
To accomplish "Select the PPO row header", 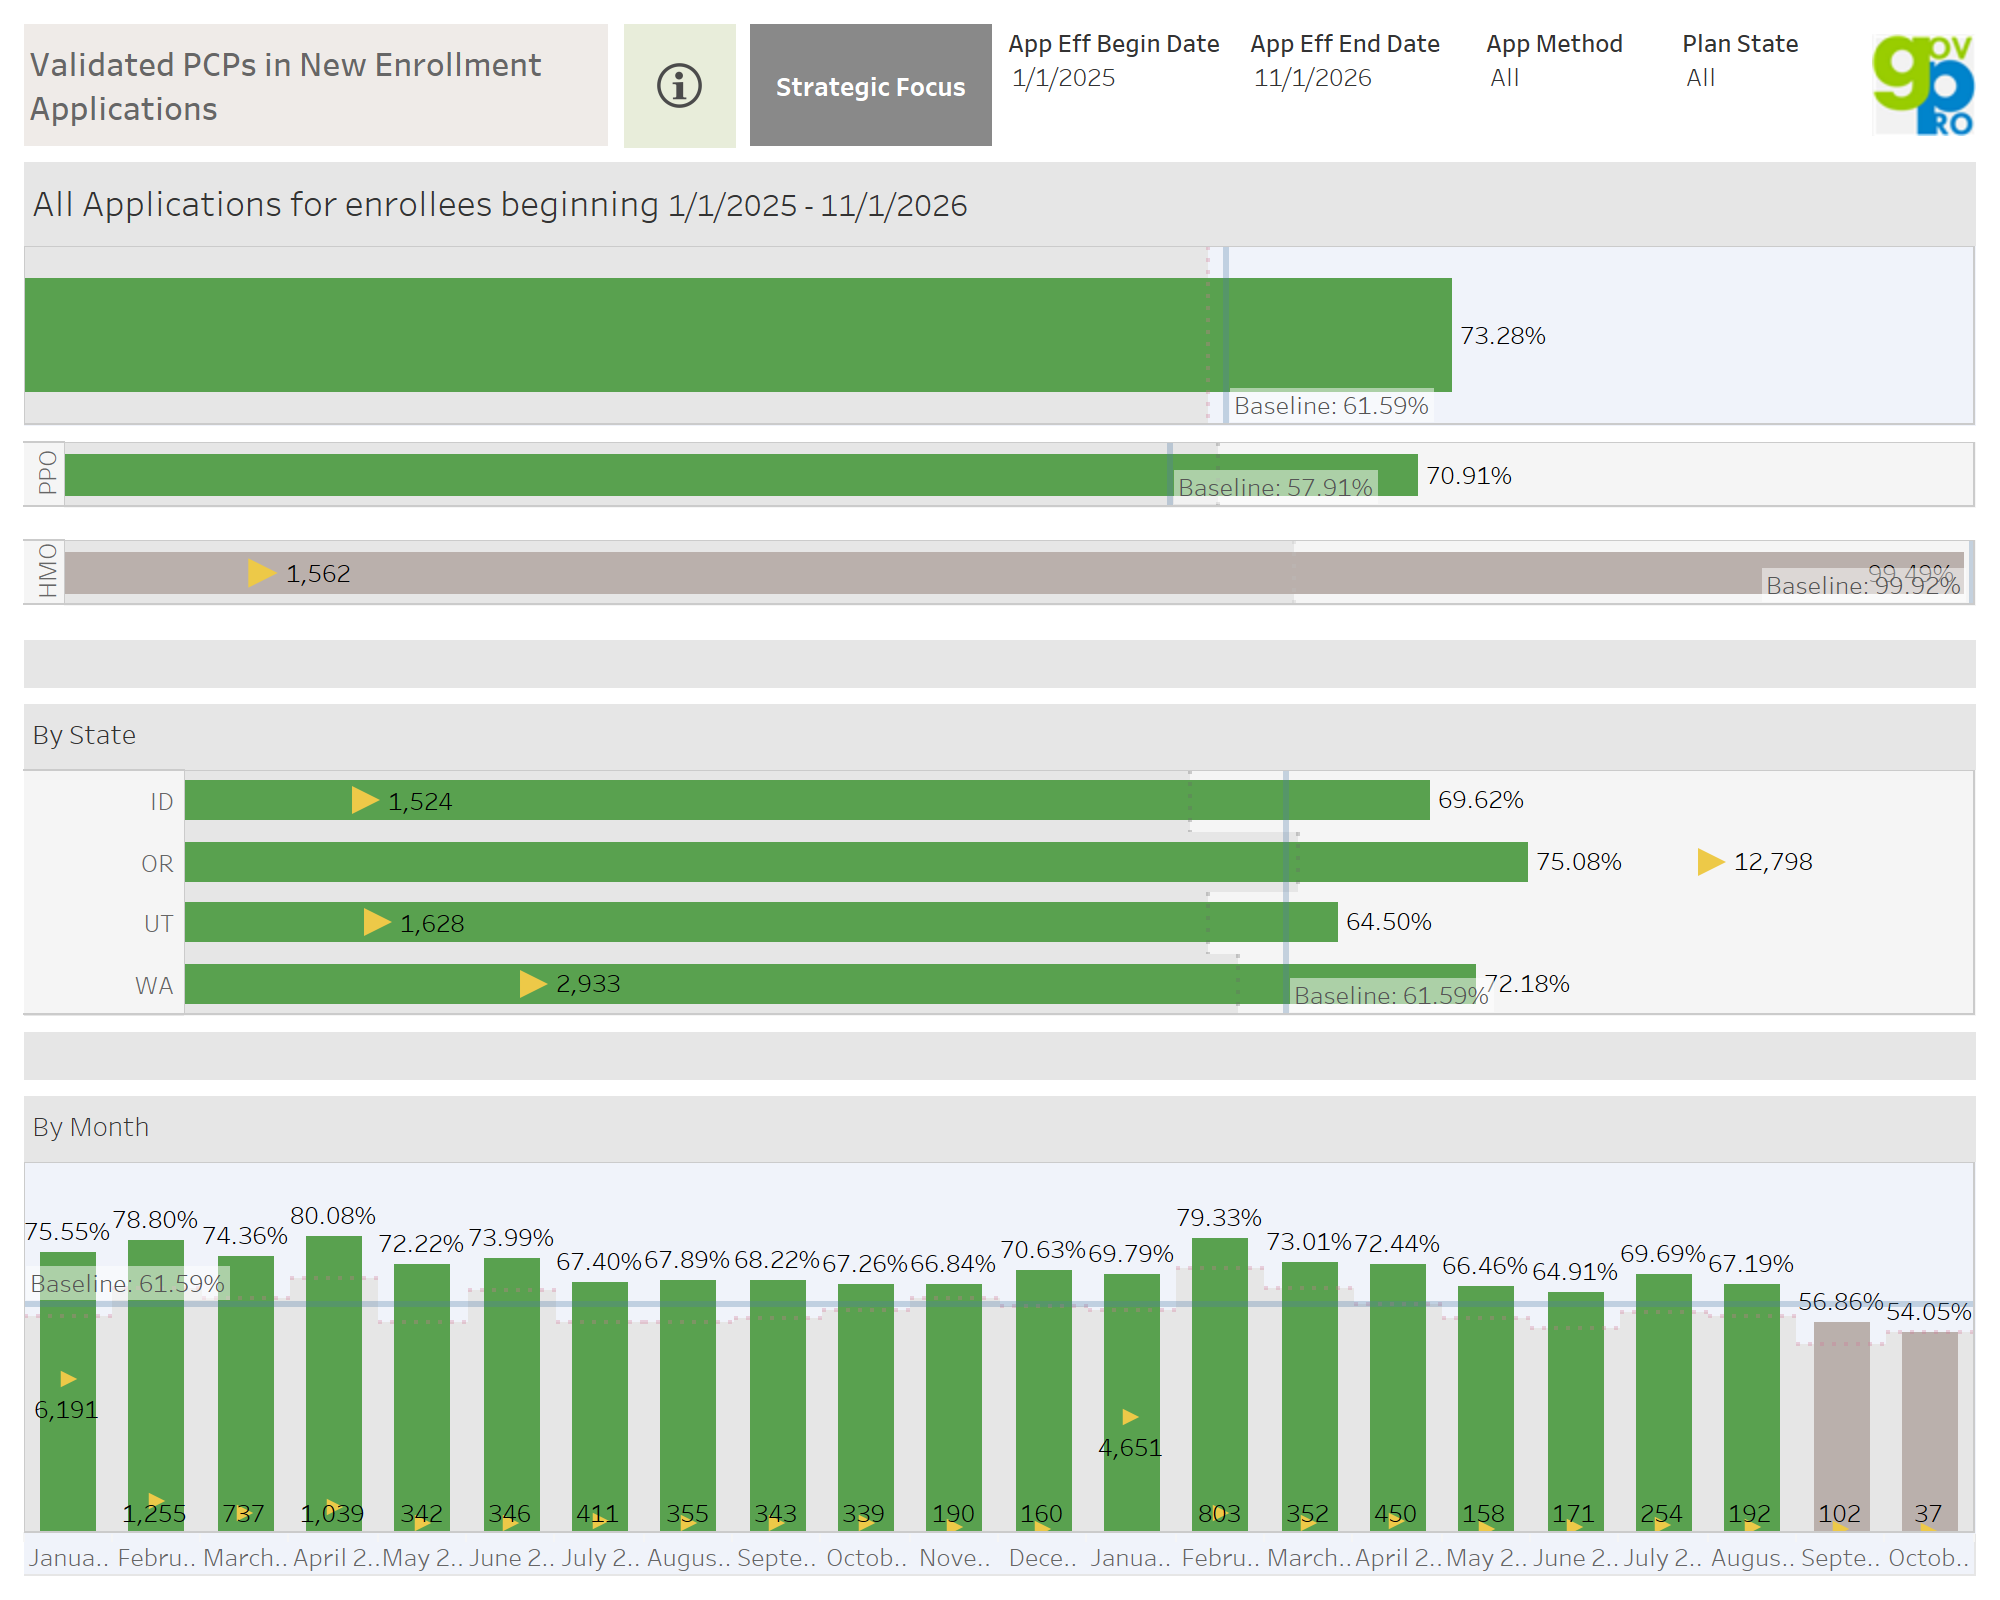I will 46,473.
